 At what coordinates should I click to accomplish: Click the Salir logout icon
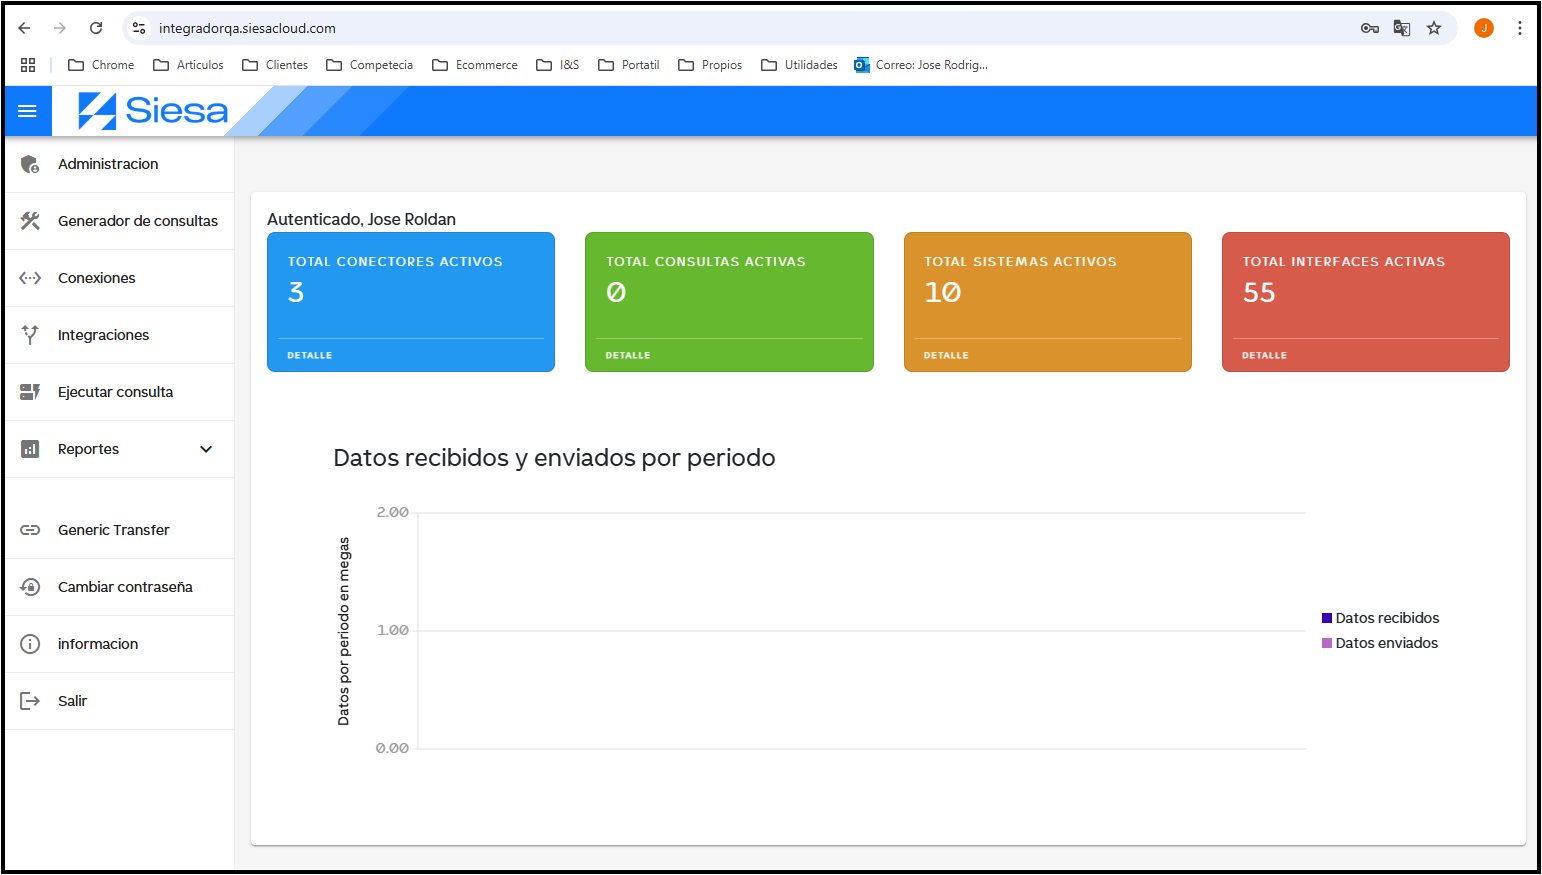click(x=30, y=701)
